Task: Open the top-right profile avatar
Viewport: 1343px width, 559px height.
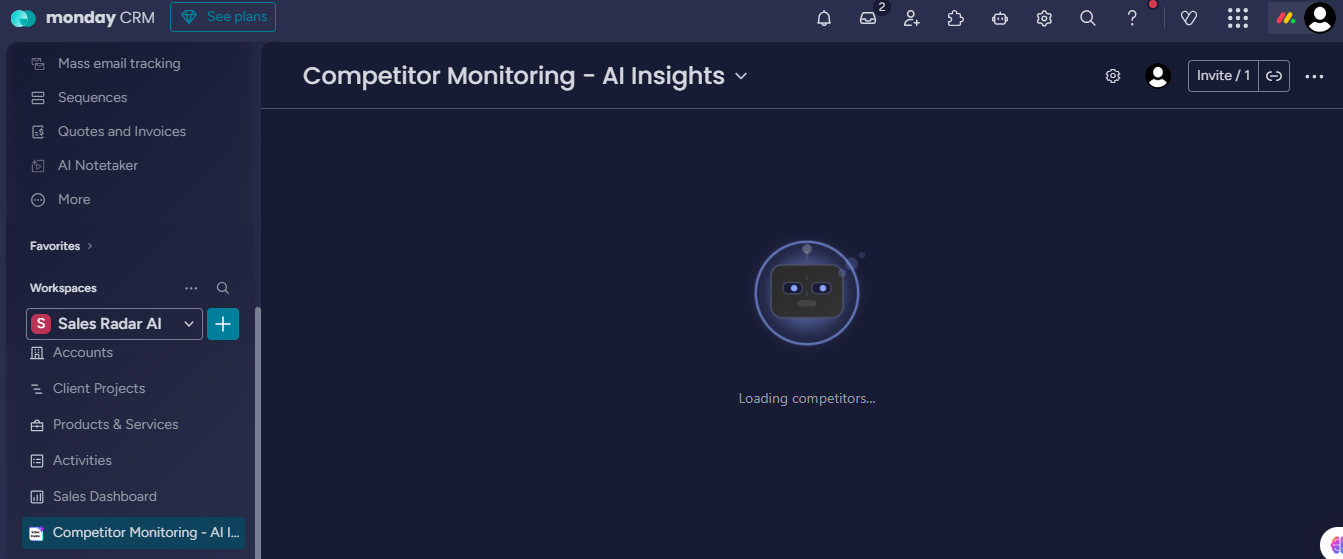Action: click(x=1320, y=18)
